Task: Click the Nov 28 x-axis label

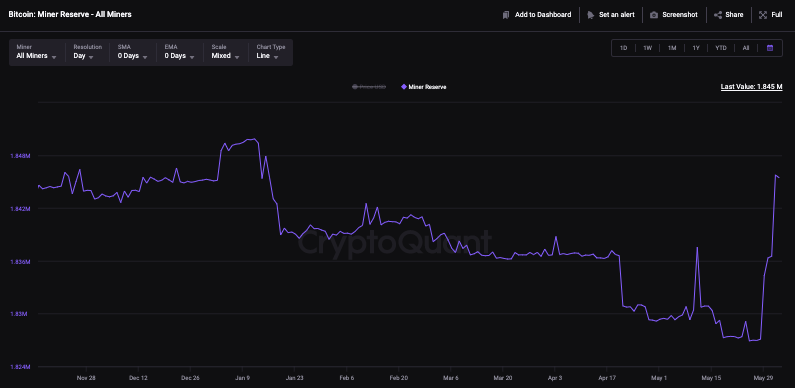Action: pos(86,378)
